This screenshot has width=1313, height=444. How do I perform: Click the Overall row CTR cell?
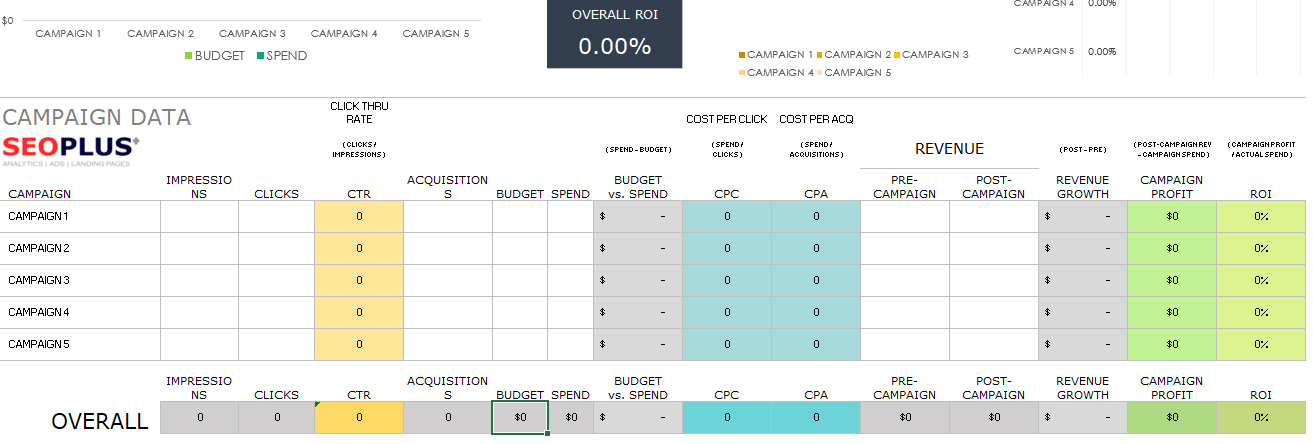point(359,417)
